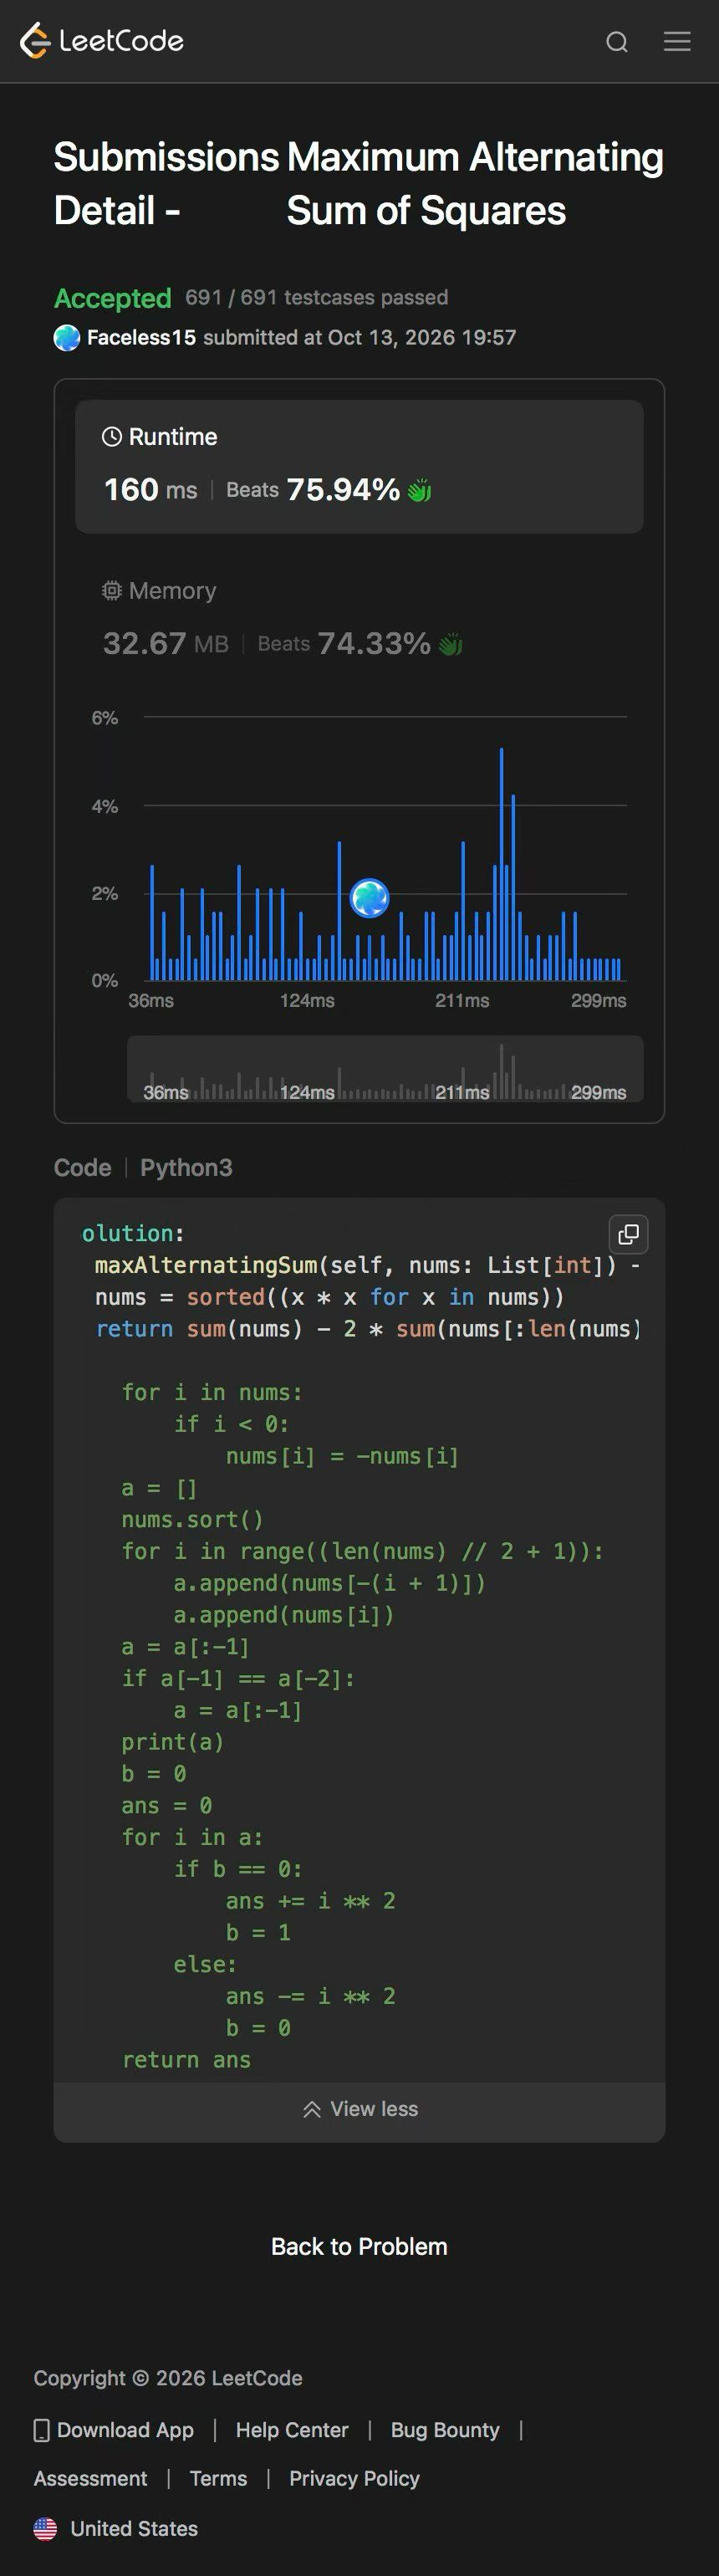
Task: Open the Help Center link
Action: pos(292,2431)
